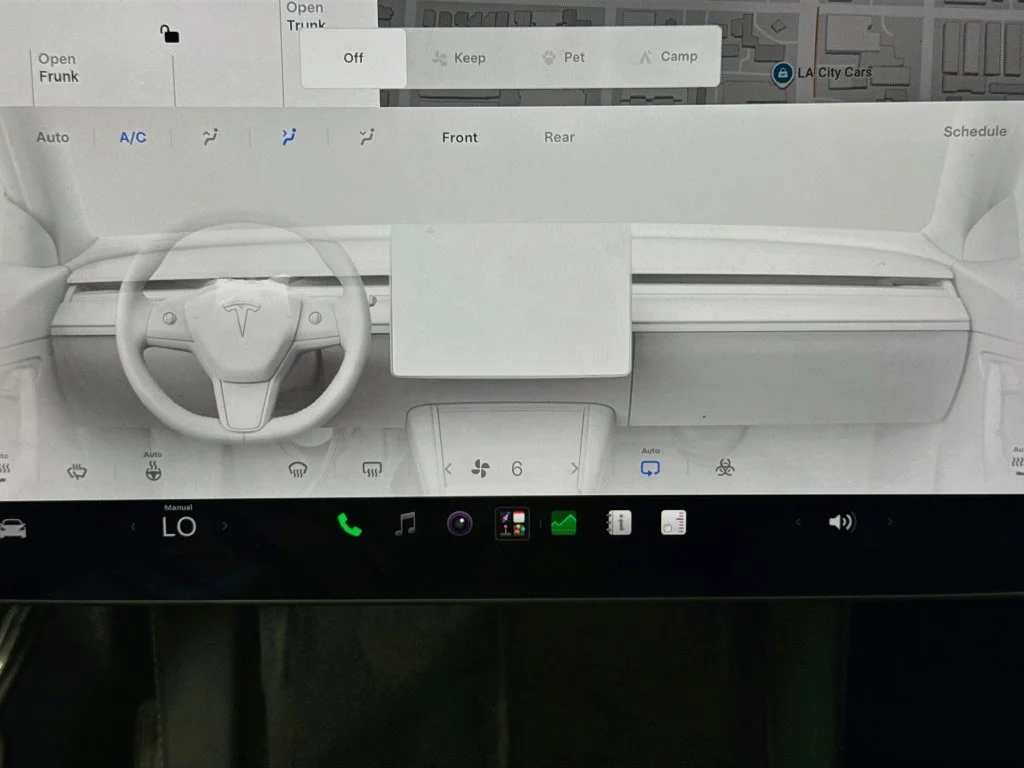
Task: Activate front windshield defrost
Action: pyautogui.click(x=298, y=470)
